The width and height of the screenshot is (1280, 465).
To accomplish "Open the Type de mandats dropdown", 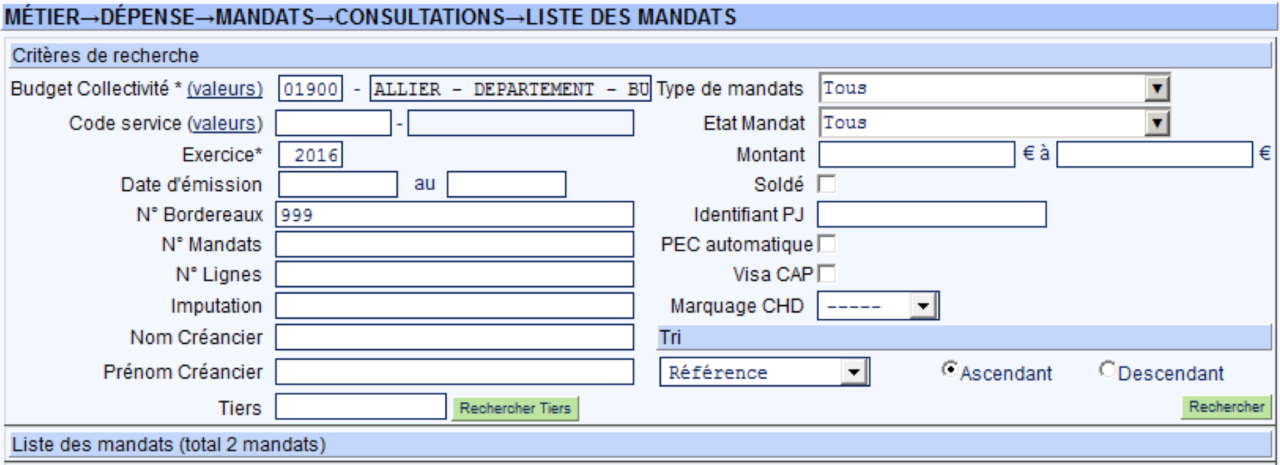I will coord(994,88).
